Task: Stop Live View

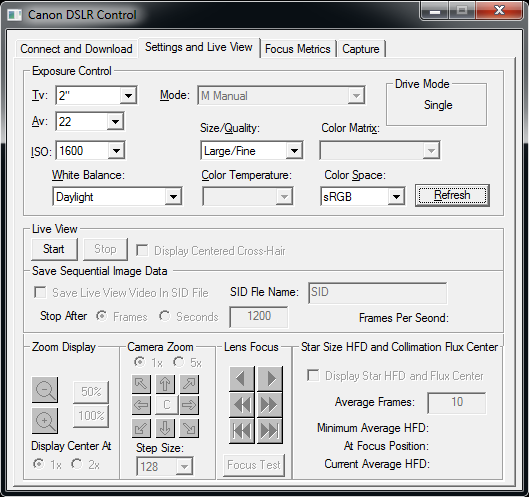Action: [x=105, y=249]
